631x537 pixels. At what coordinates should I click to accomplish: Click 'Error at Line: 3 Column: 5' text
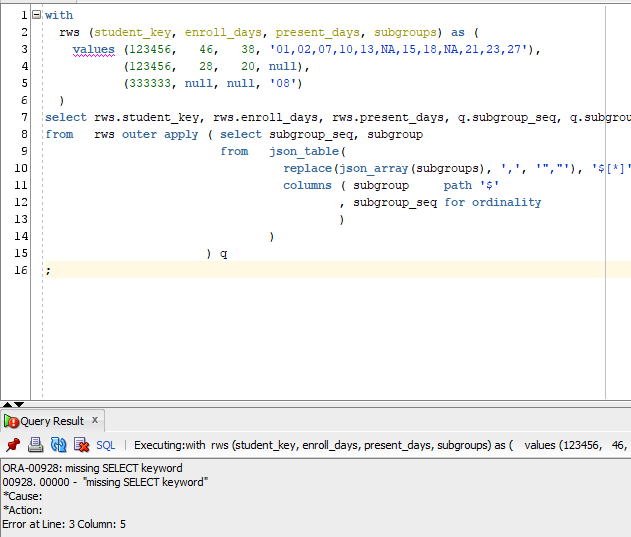click(x=64, y=524)
